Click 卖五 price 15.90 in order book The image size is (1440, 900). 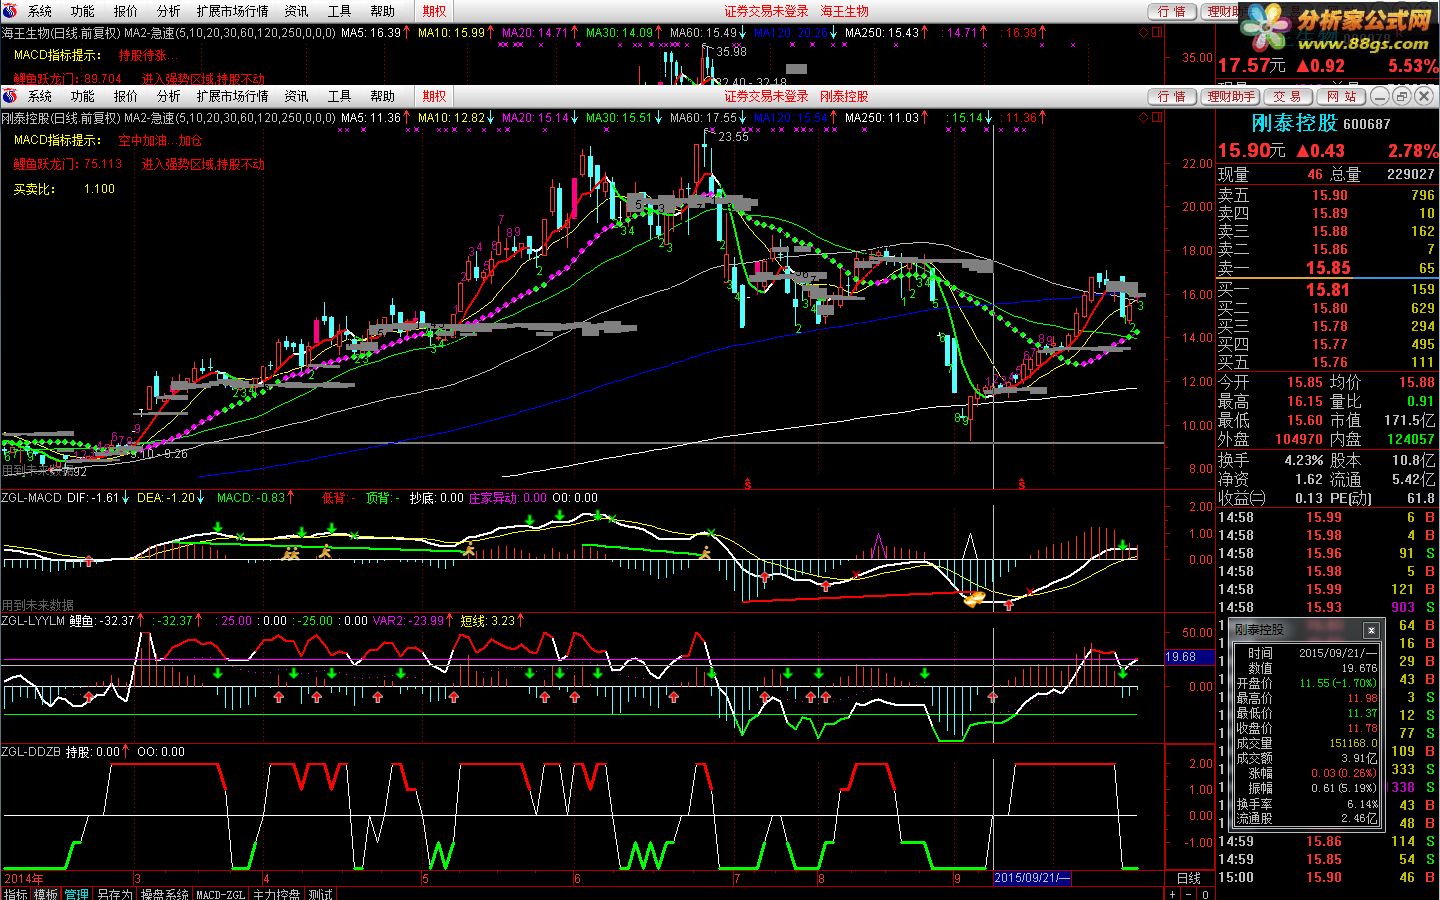tap(1330, 196)
